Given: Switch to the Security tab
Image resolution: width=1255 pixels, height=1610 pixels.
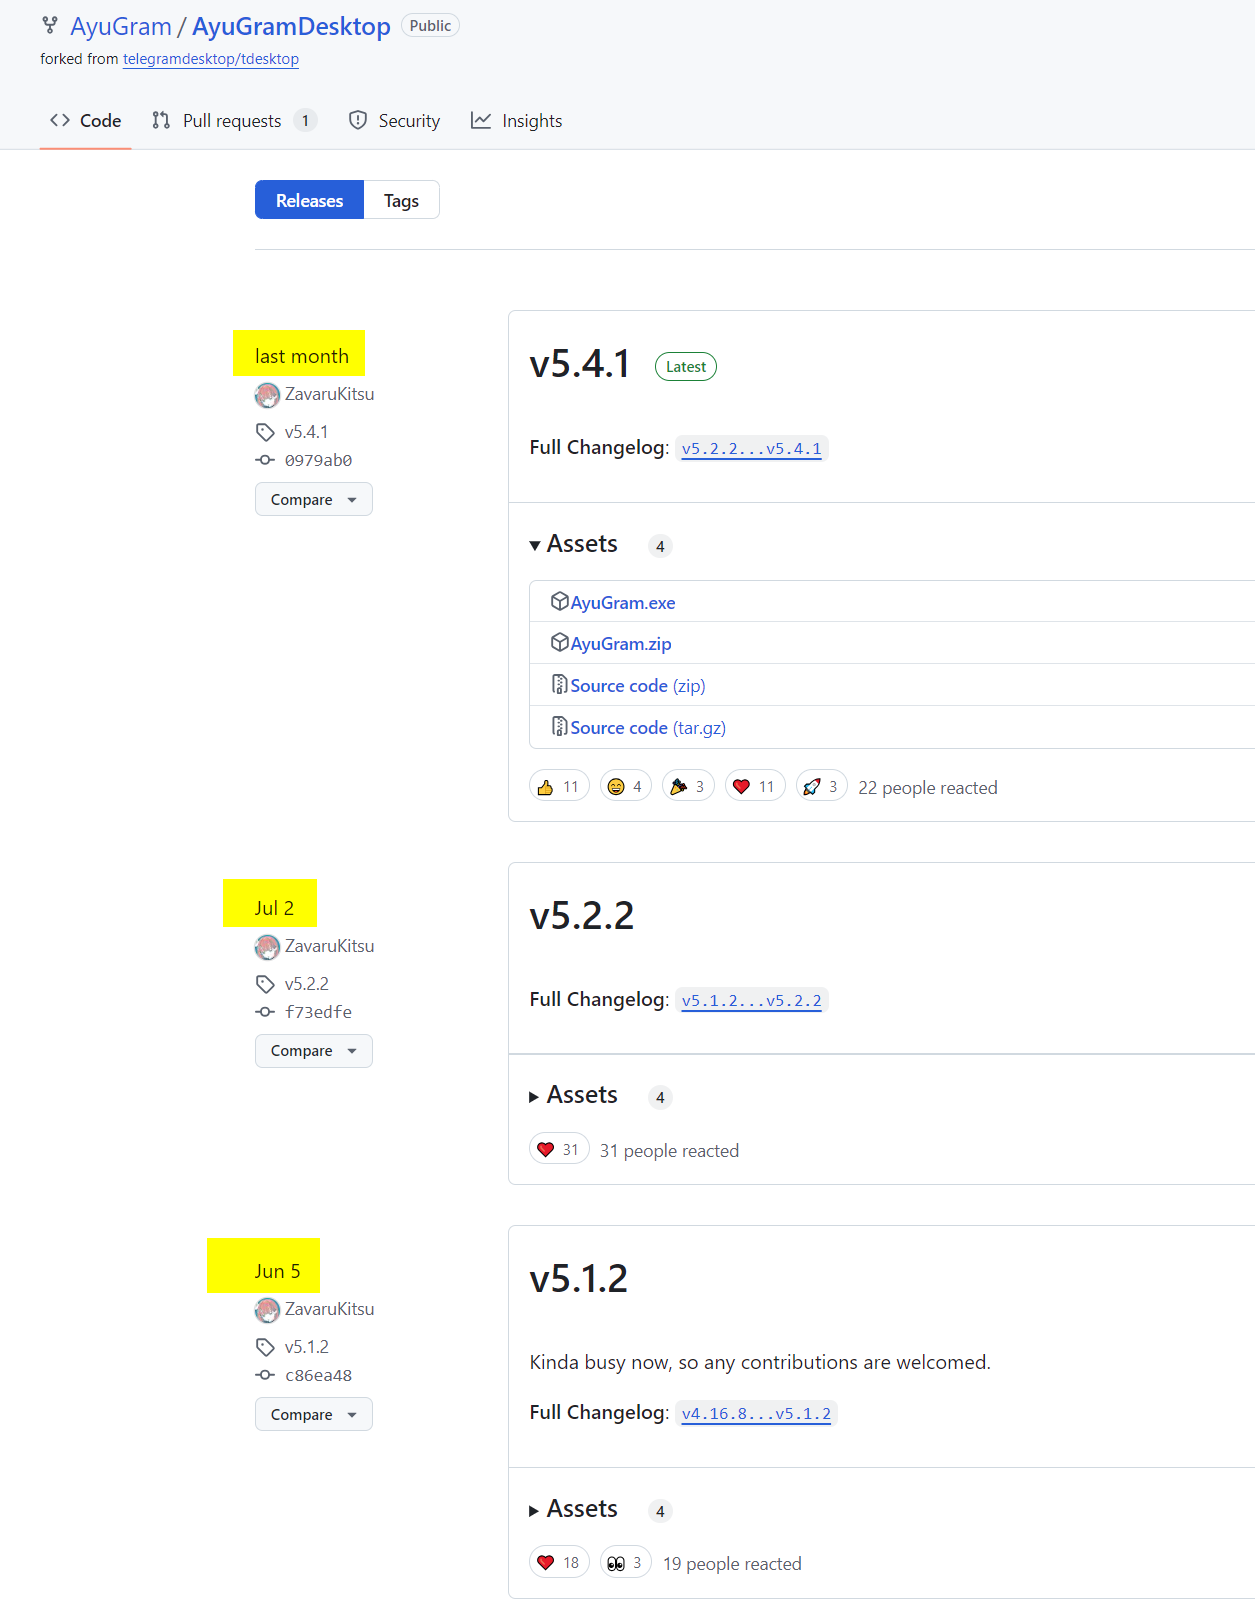Looking at the screenshot, I should click(394, 121).
